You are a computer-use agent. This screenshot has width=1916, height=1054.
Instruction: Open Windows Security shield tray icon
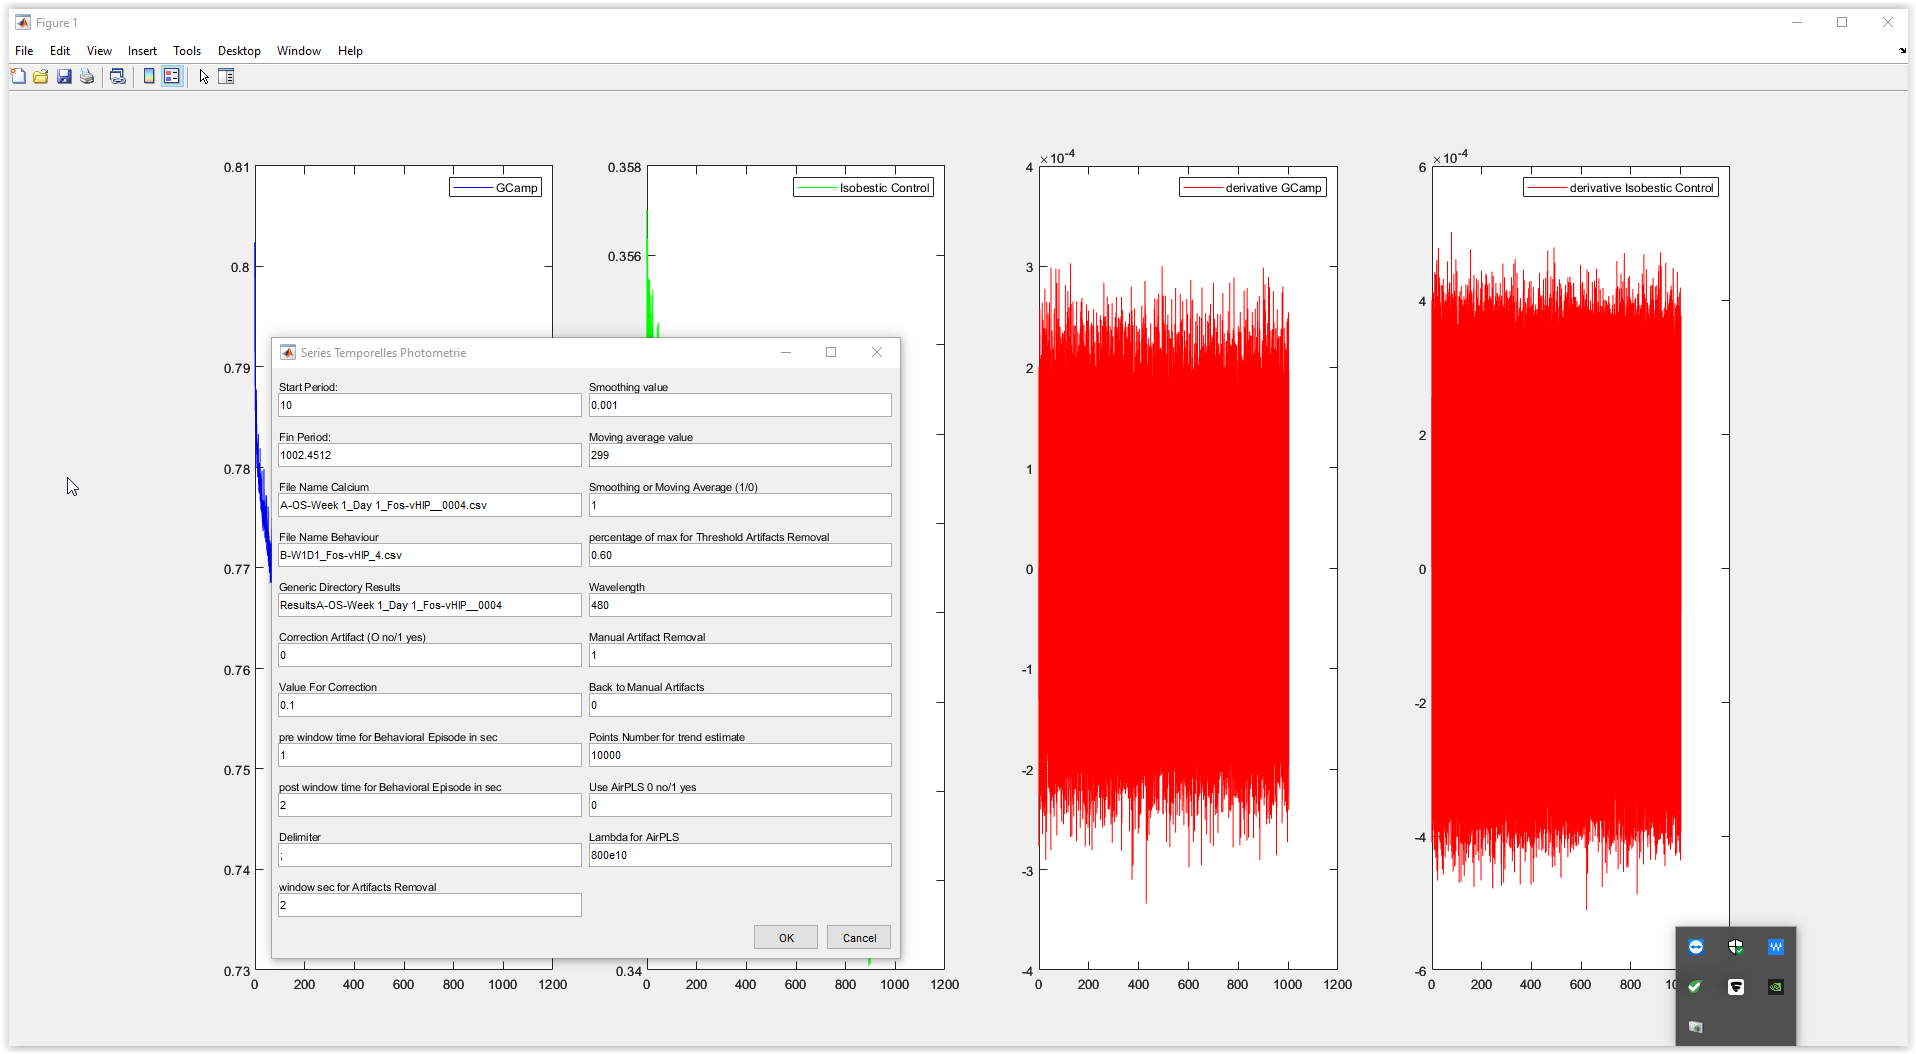[1736, 947]
